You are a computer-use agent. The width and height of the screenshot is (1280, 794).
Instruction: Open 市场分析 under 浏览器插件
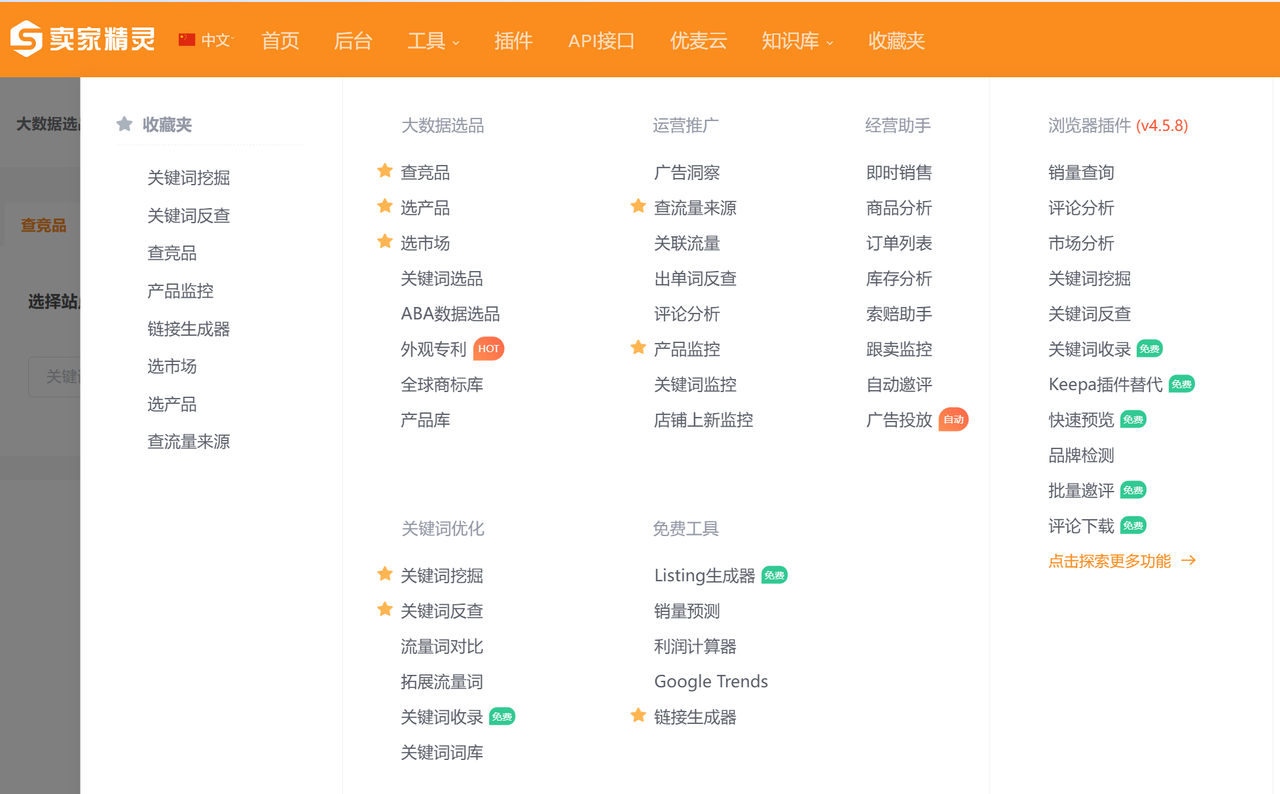(x=1081, y=243)
